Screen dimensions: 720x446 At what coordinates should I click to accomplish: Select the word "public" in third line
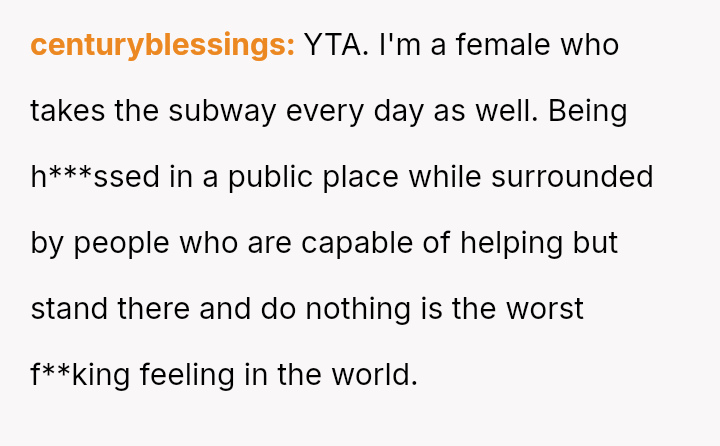point(270,178)
